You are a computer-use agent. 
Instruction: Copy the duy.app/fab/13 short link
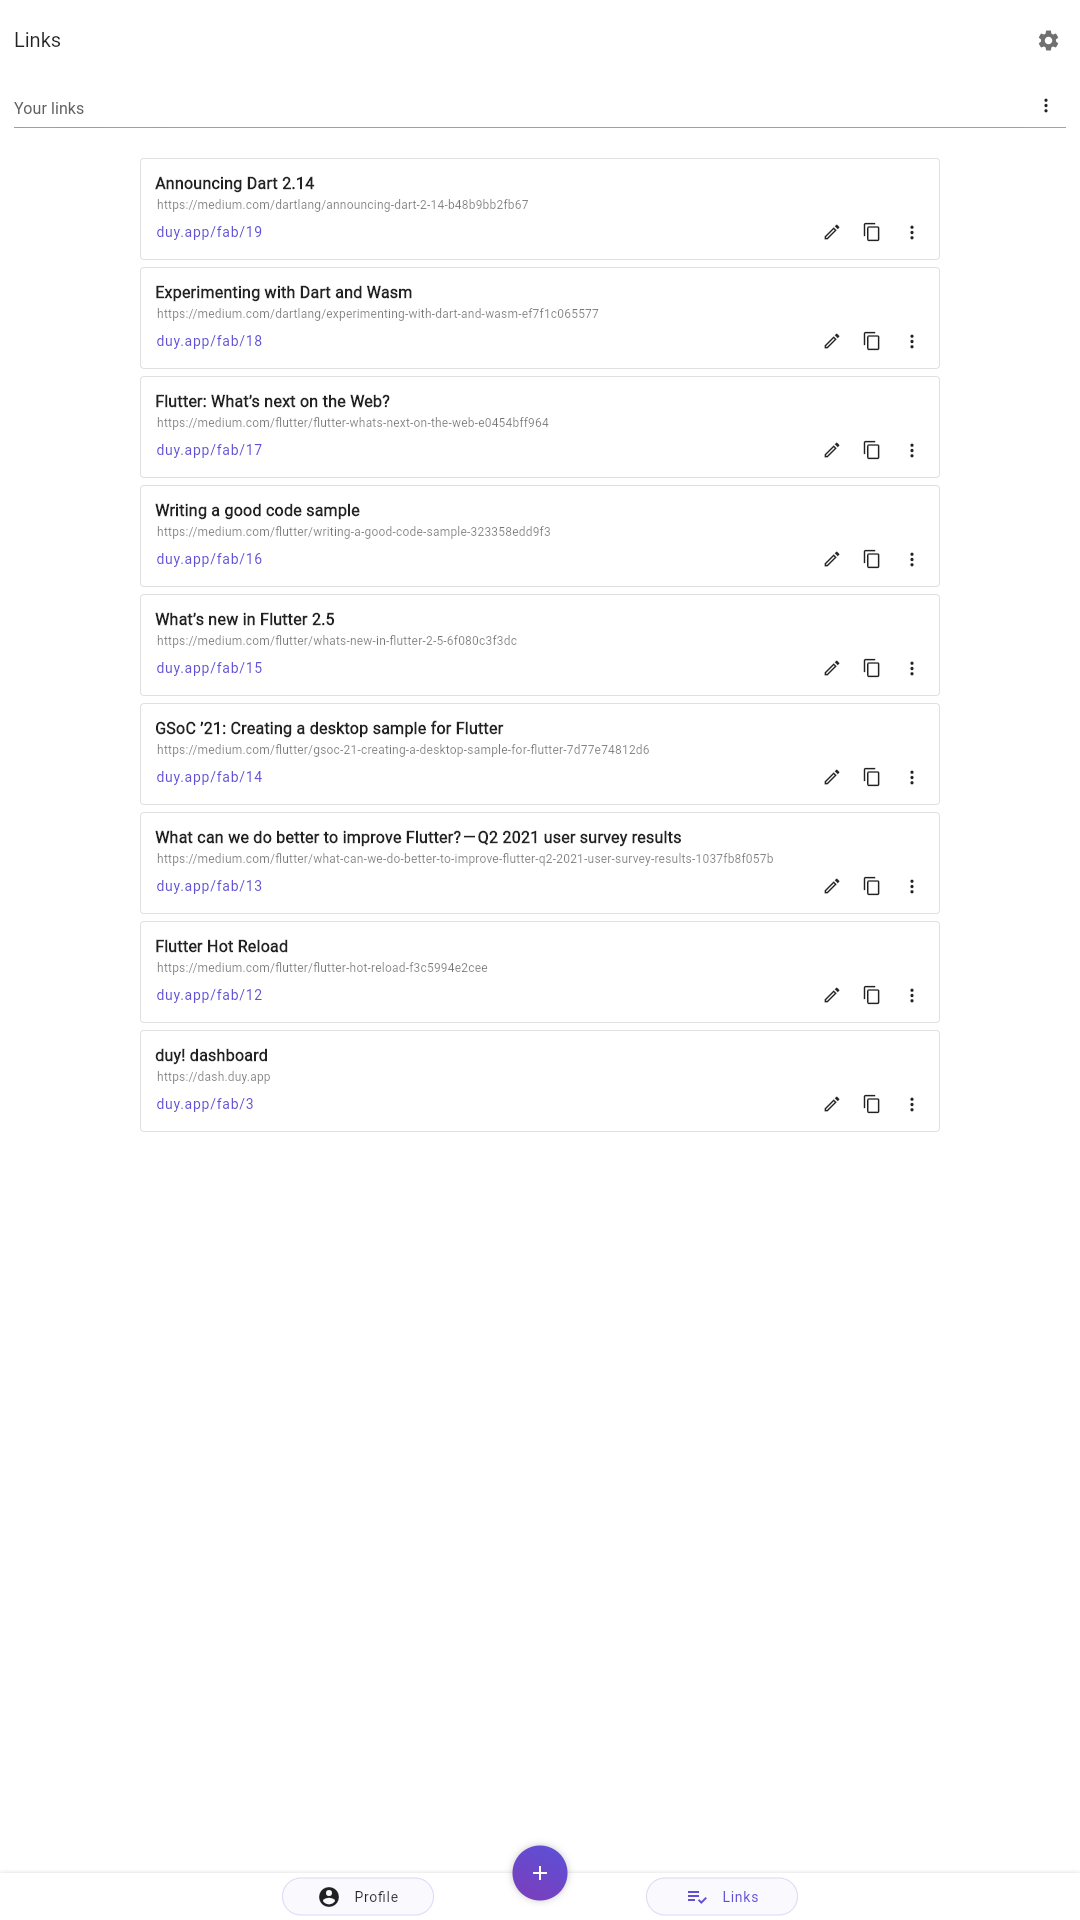point(872,886)
